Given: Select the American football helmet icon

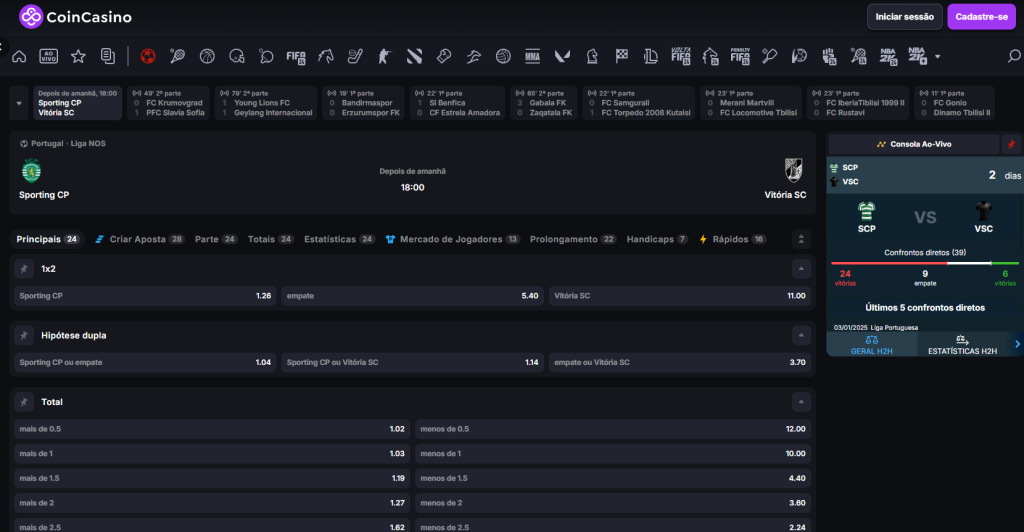Looking at the screenshot, I should pyautogui.click(x=236, y=57).
